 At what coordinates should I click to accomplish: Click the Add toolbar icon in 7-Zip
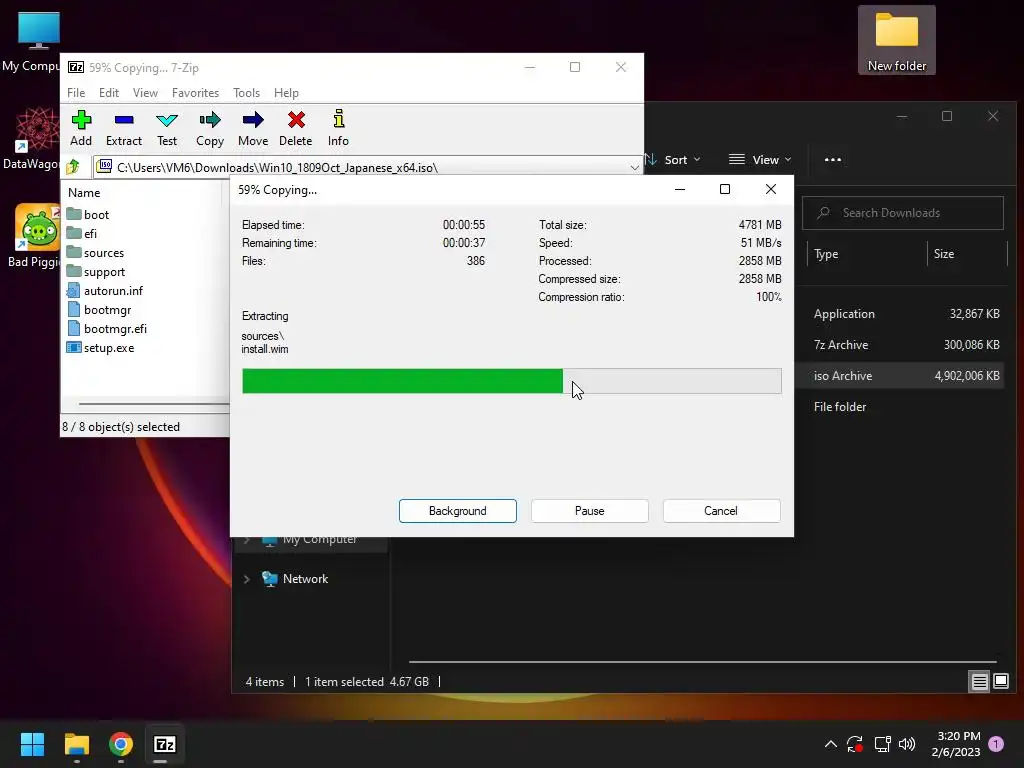[81, 128]
